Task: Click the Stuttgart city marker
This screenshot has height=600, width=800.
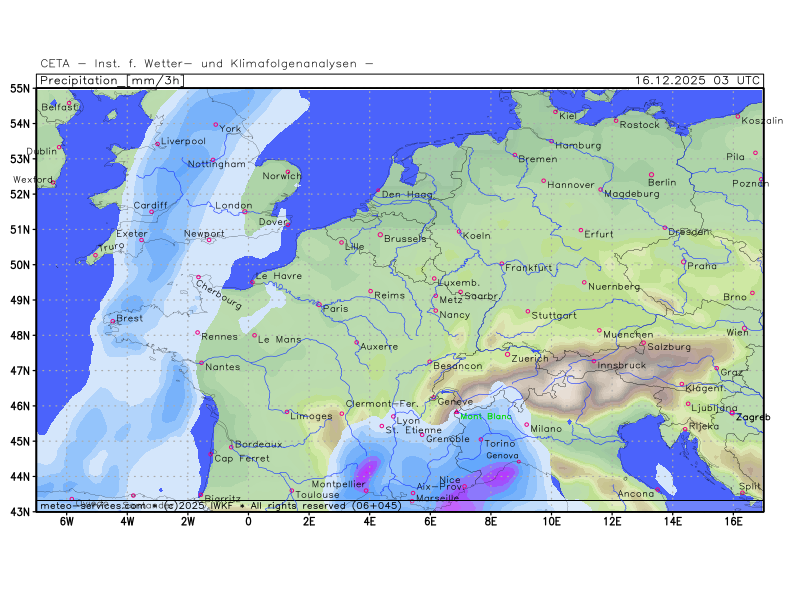Action: coord(528,311)
